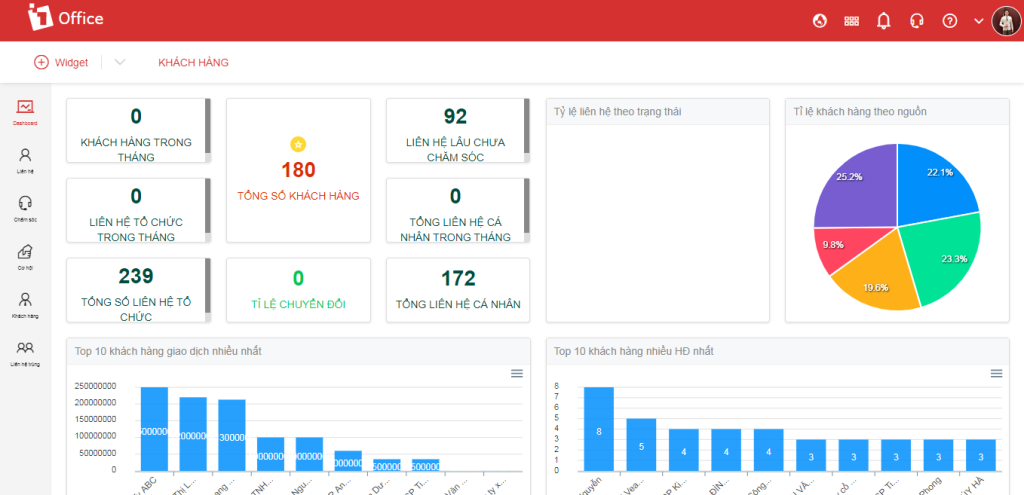Click scrollbar of TỔNG SỐ LIÊN HỆ TỔ CHỨC card
The height and width of the screenshot is (495, 1024).
click(x=208, y=285)
